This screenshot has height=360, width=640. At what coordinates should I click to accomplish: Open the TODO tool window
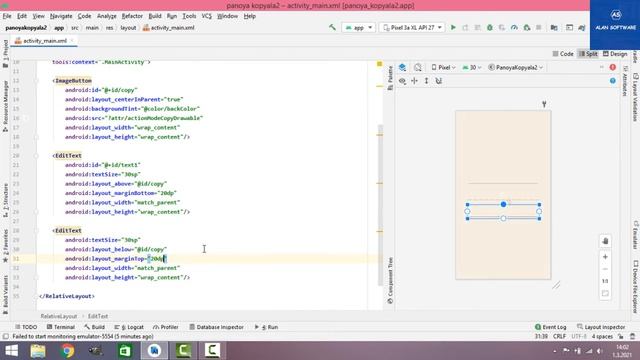point(26,327)
